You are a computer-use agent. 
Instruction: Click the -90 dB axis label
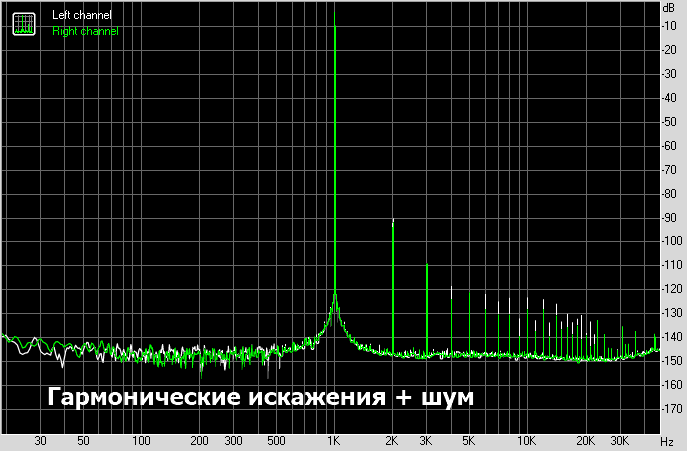(x=670, y=218)
